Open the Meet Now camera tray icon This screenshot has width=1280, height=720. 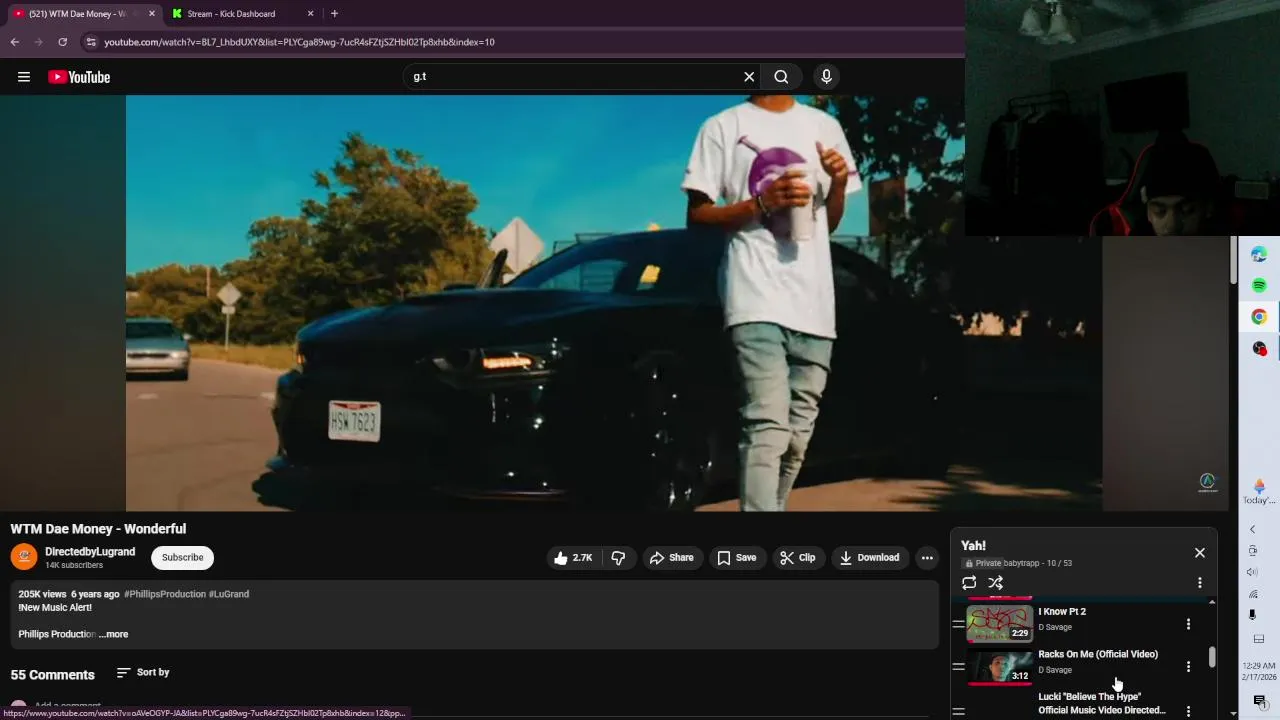pos(1252,551)
